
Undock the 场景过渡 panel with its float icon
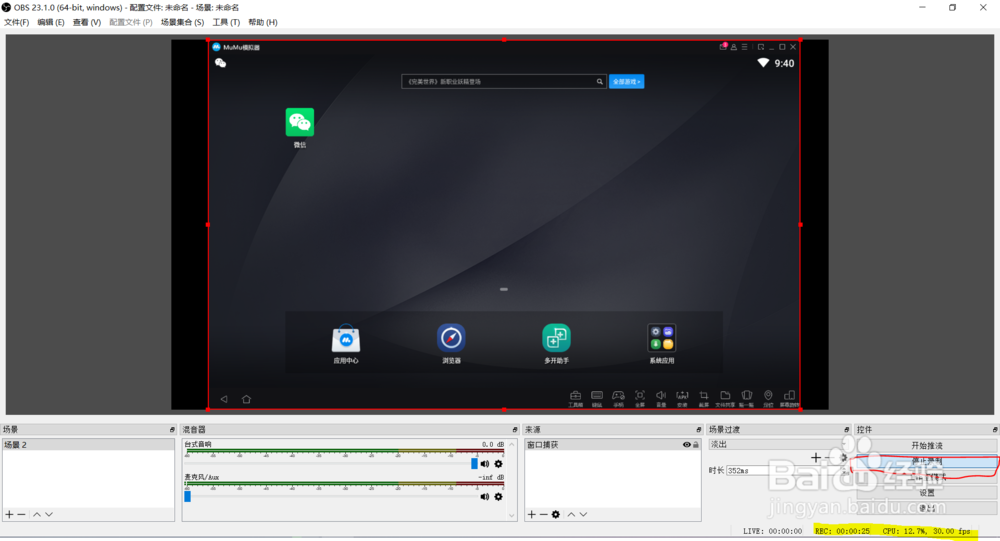[x=846, y=429]
